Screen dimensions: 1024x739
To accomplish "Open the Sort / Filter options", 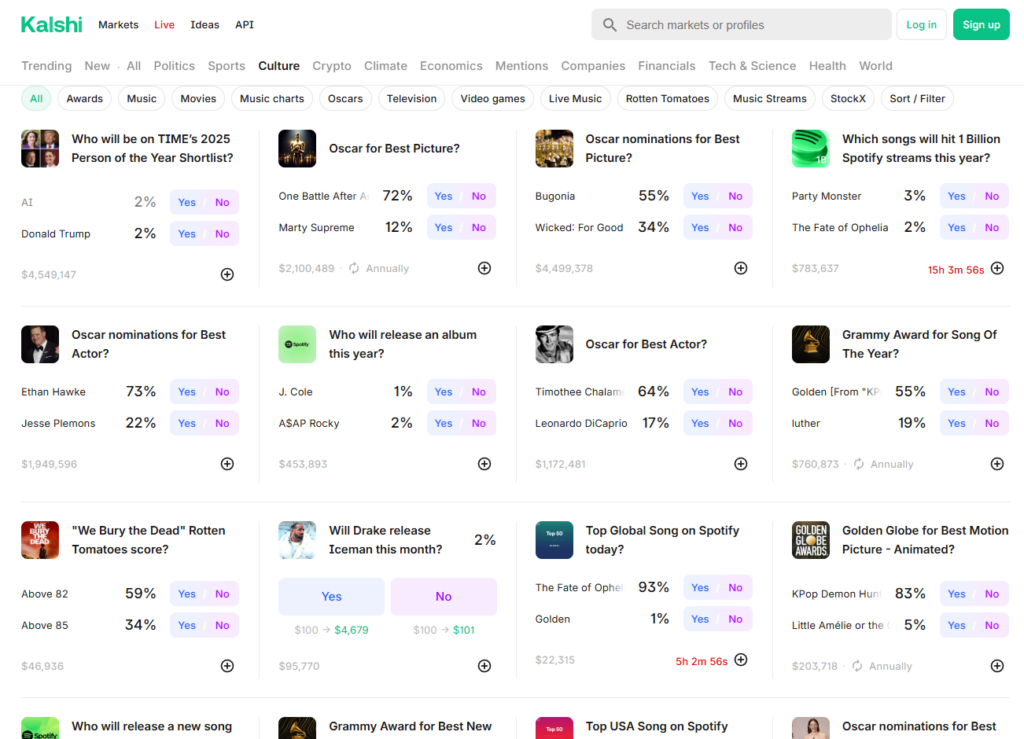I will pyautogui.click(x=917, y=99).
